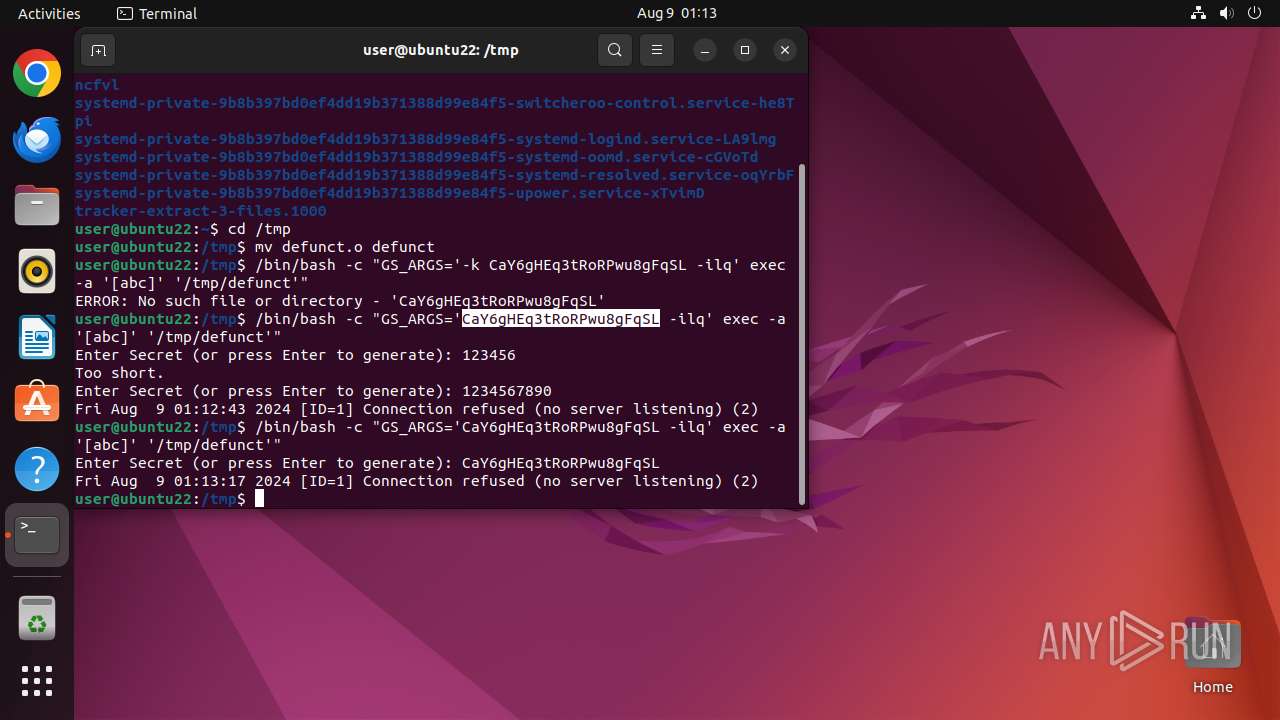The width and height of the screenshot is (1280, 720).
Task: Open the Home folder desktop icon
Action: pyautogui.click(x=1213, y=657)
